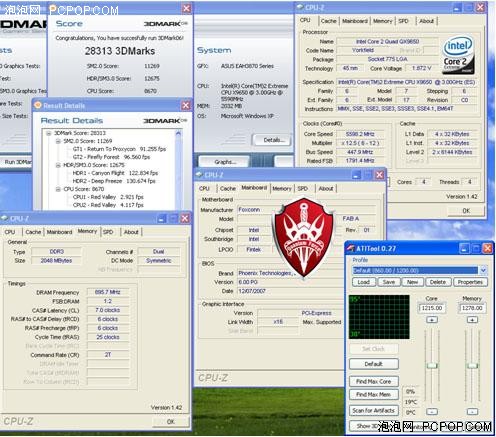
Task: Select the HDR1 - Canyon Flight row
Action: coord(115,173)
